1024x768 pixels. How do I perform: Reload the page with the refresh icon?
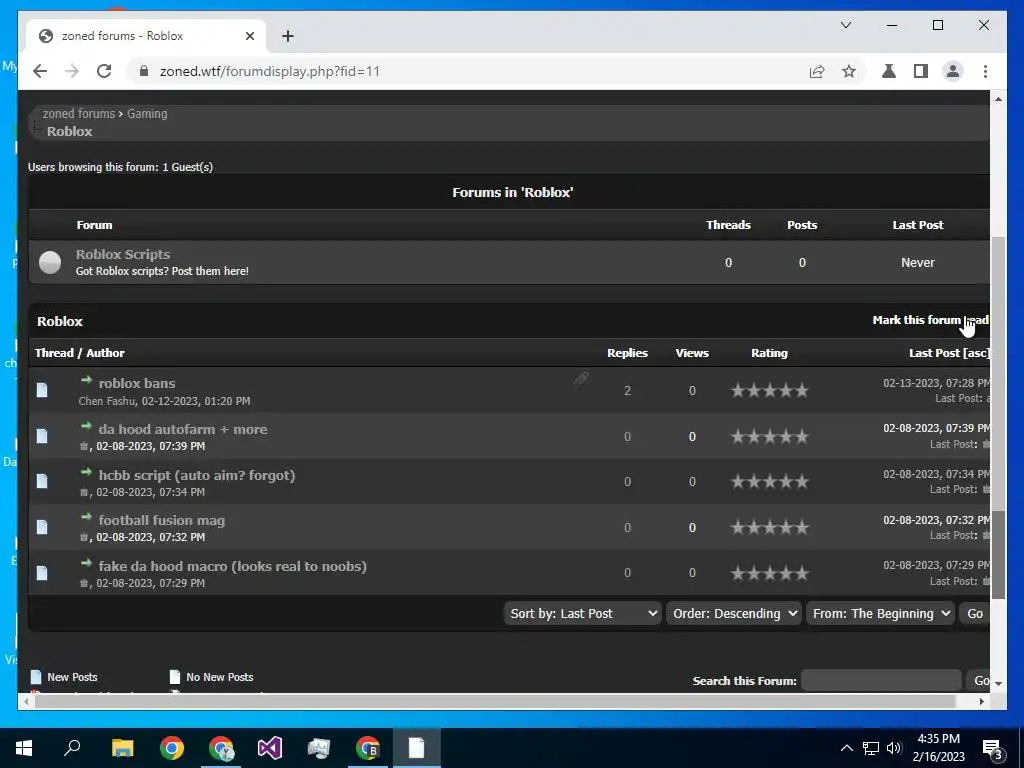[x=104, y=71]
